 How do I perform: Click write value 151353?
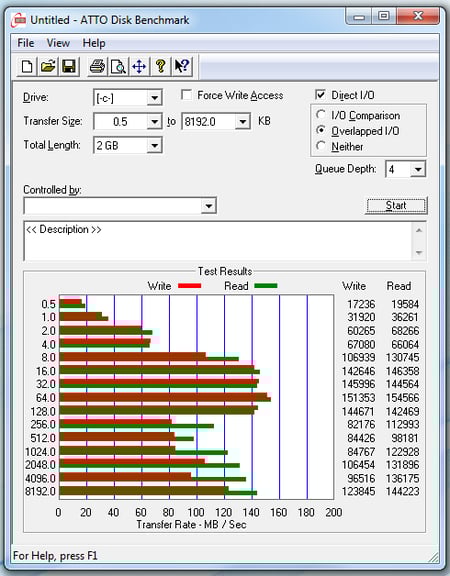tap(359, 398)
